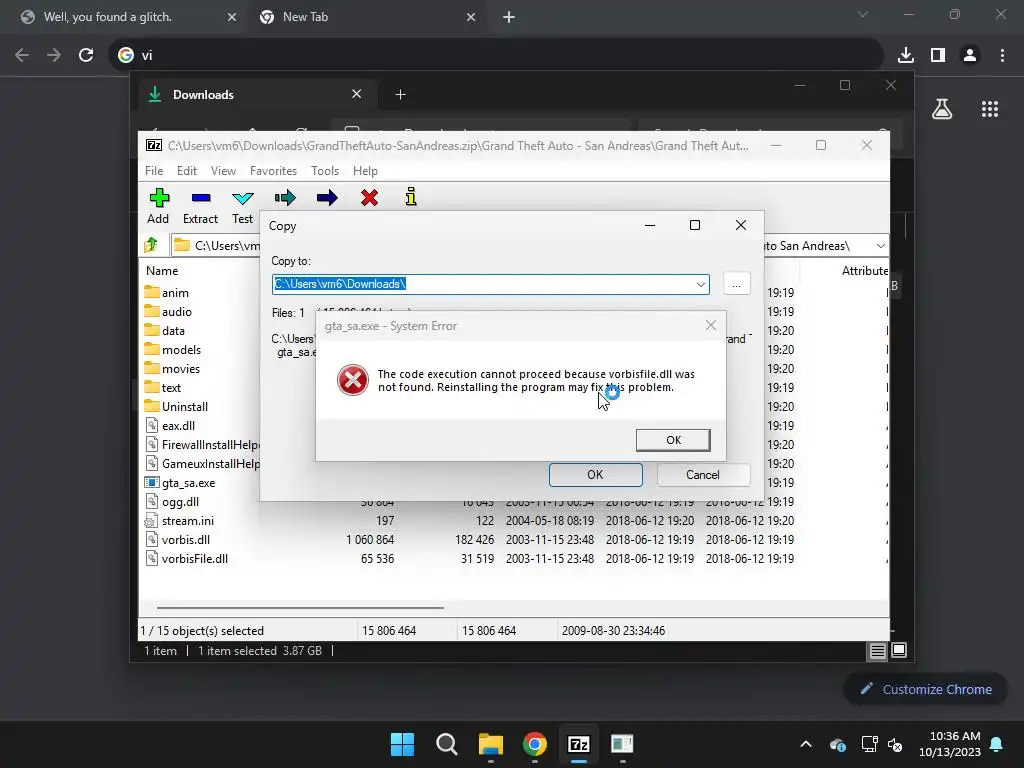Image resolution: width=1024 pixels, height=768 pixels.
Task: Open Chrome's three-dot menu
Action: click(x=1002, y=55)
